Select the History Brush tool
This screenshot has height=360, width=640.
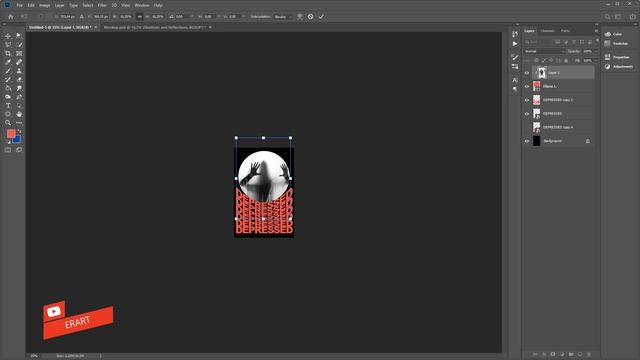click(x=8, y=80)
